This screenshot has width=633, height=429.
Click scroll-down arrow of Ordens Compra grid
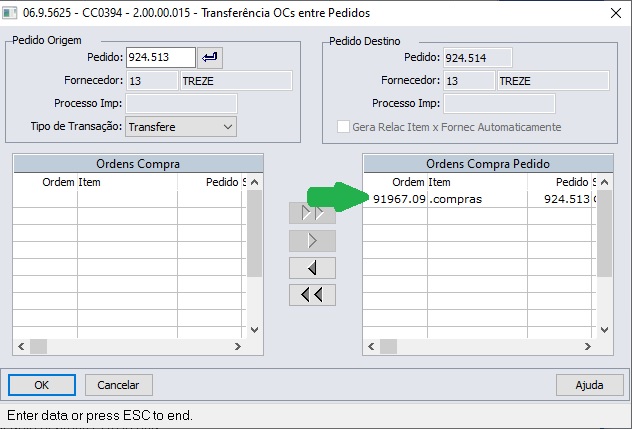254,330
